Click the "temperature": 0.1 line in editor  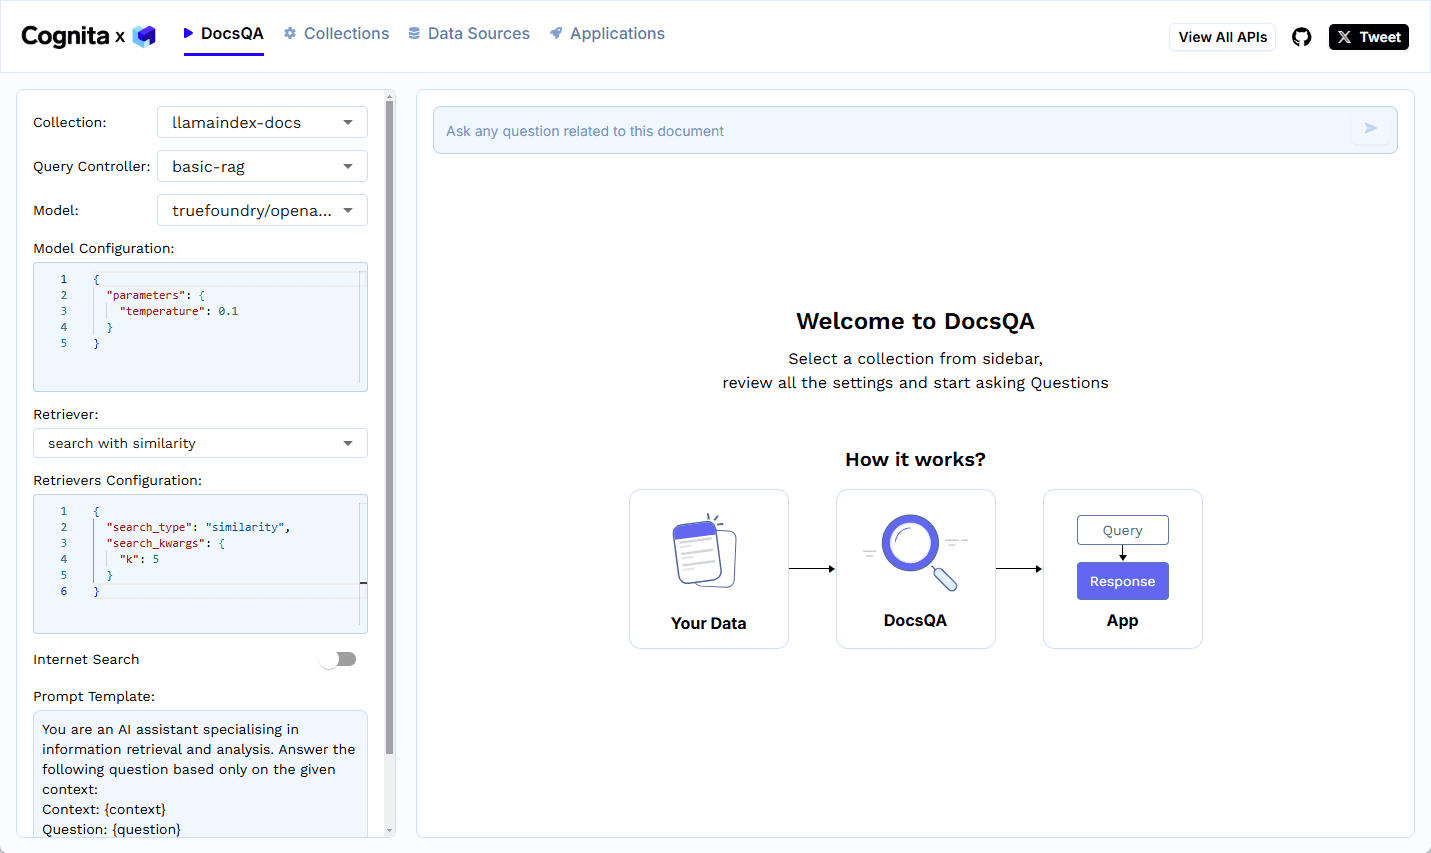(x=178, y=311)
